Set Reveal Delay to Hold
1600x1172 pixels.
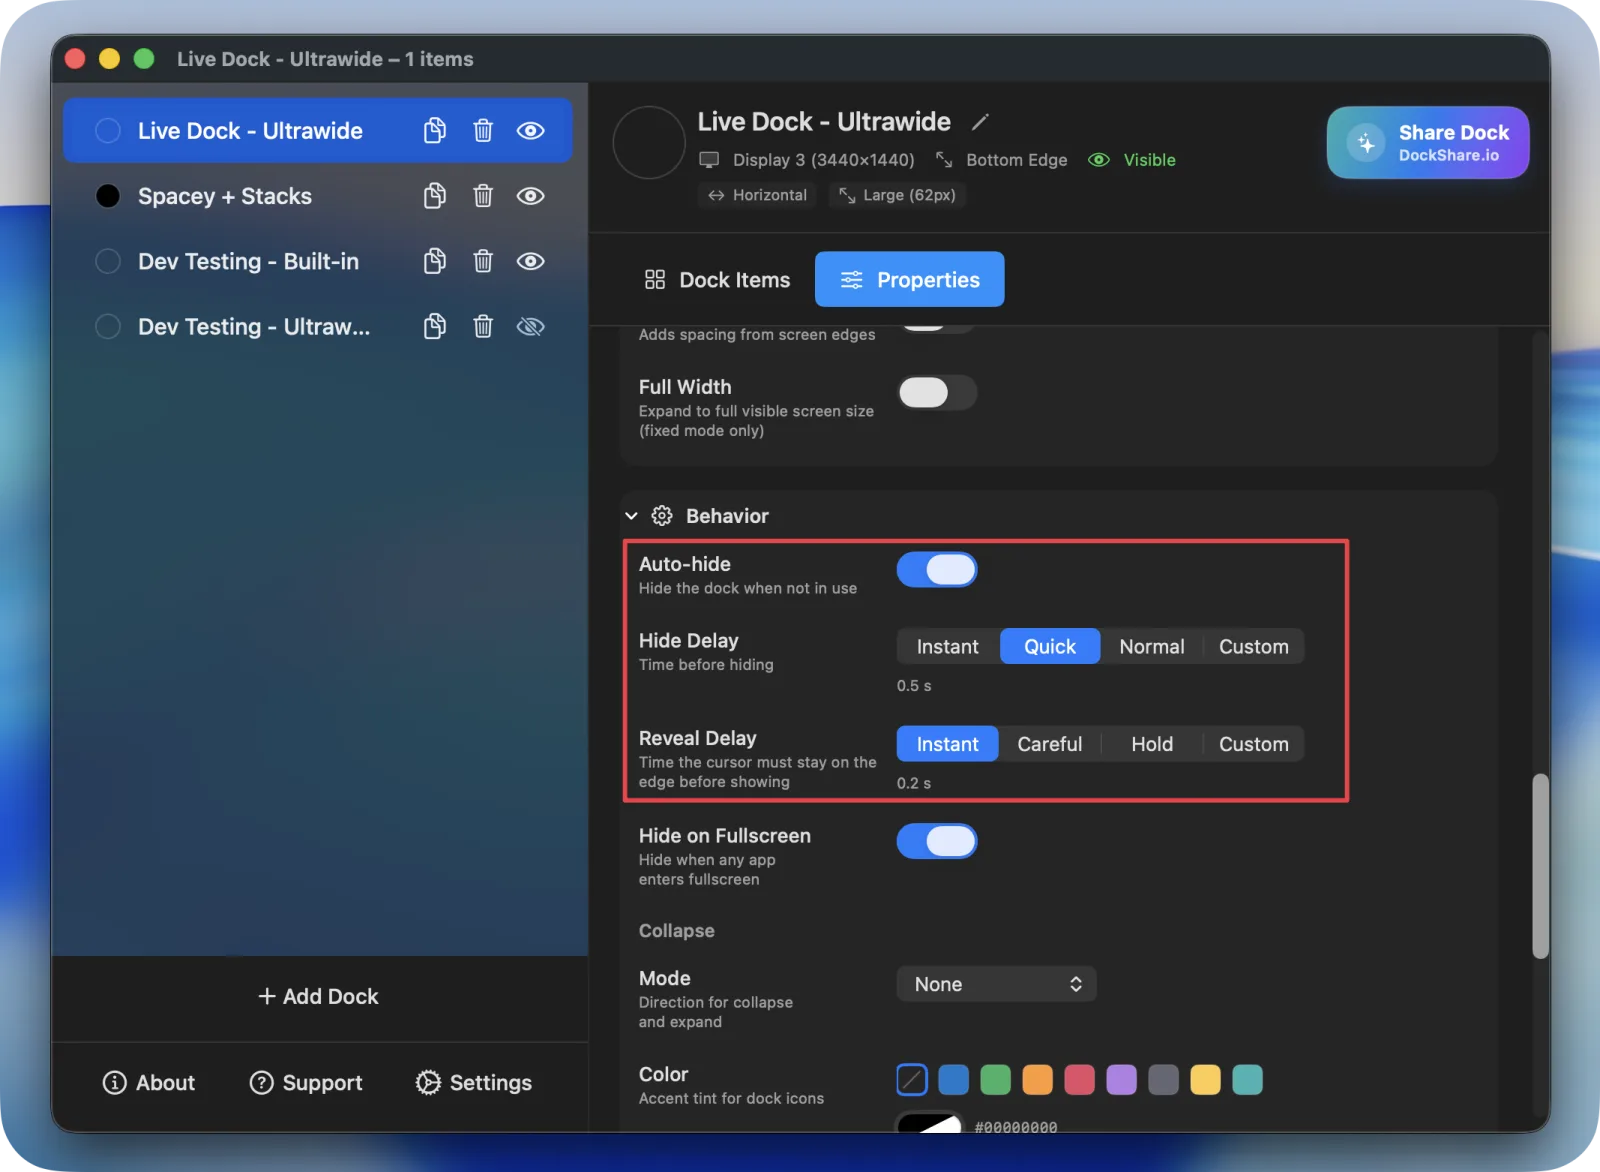(1152, 744)
